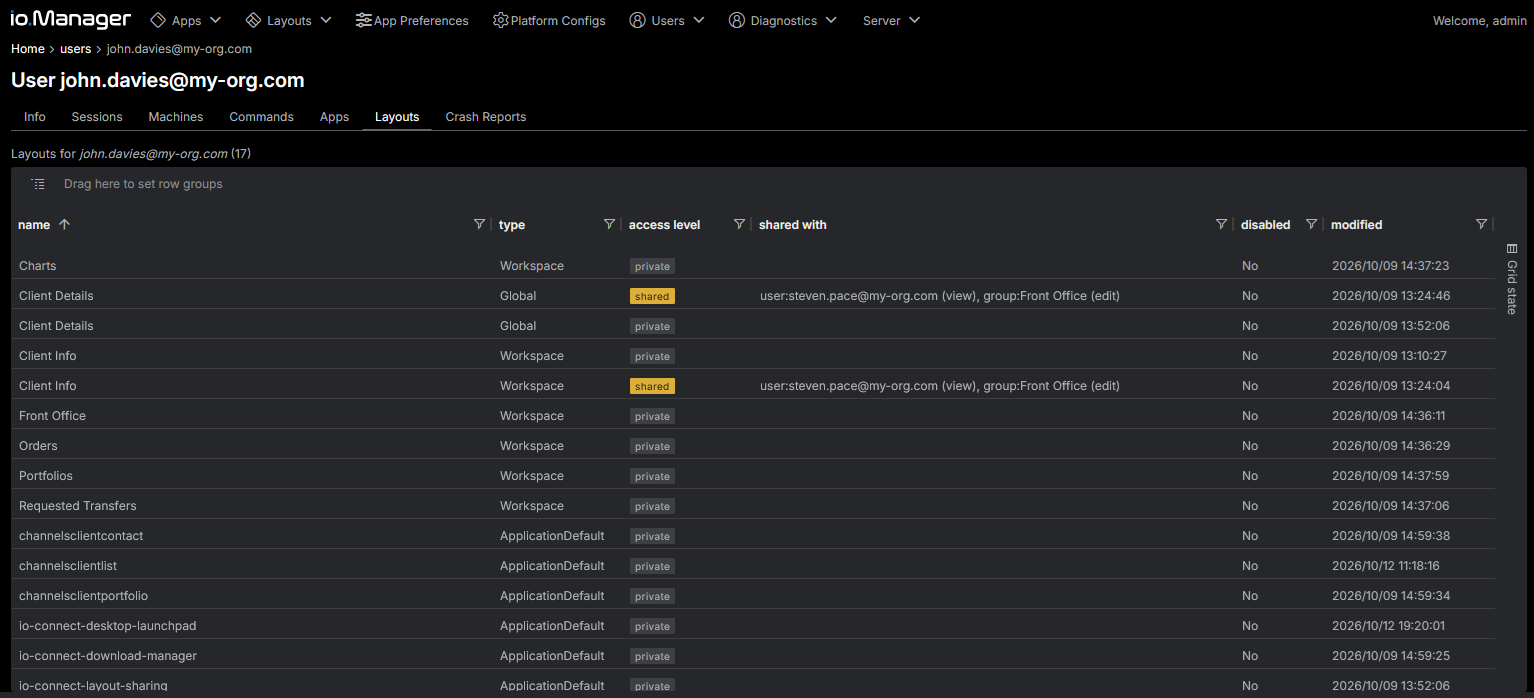The width and height of the screenshot is (1534, 698).
Task: Expand the Diagnostics navigation menu
Action: pos(783,20)
